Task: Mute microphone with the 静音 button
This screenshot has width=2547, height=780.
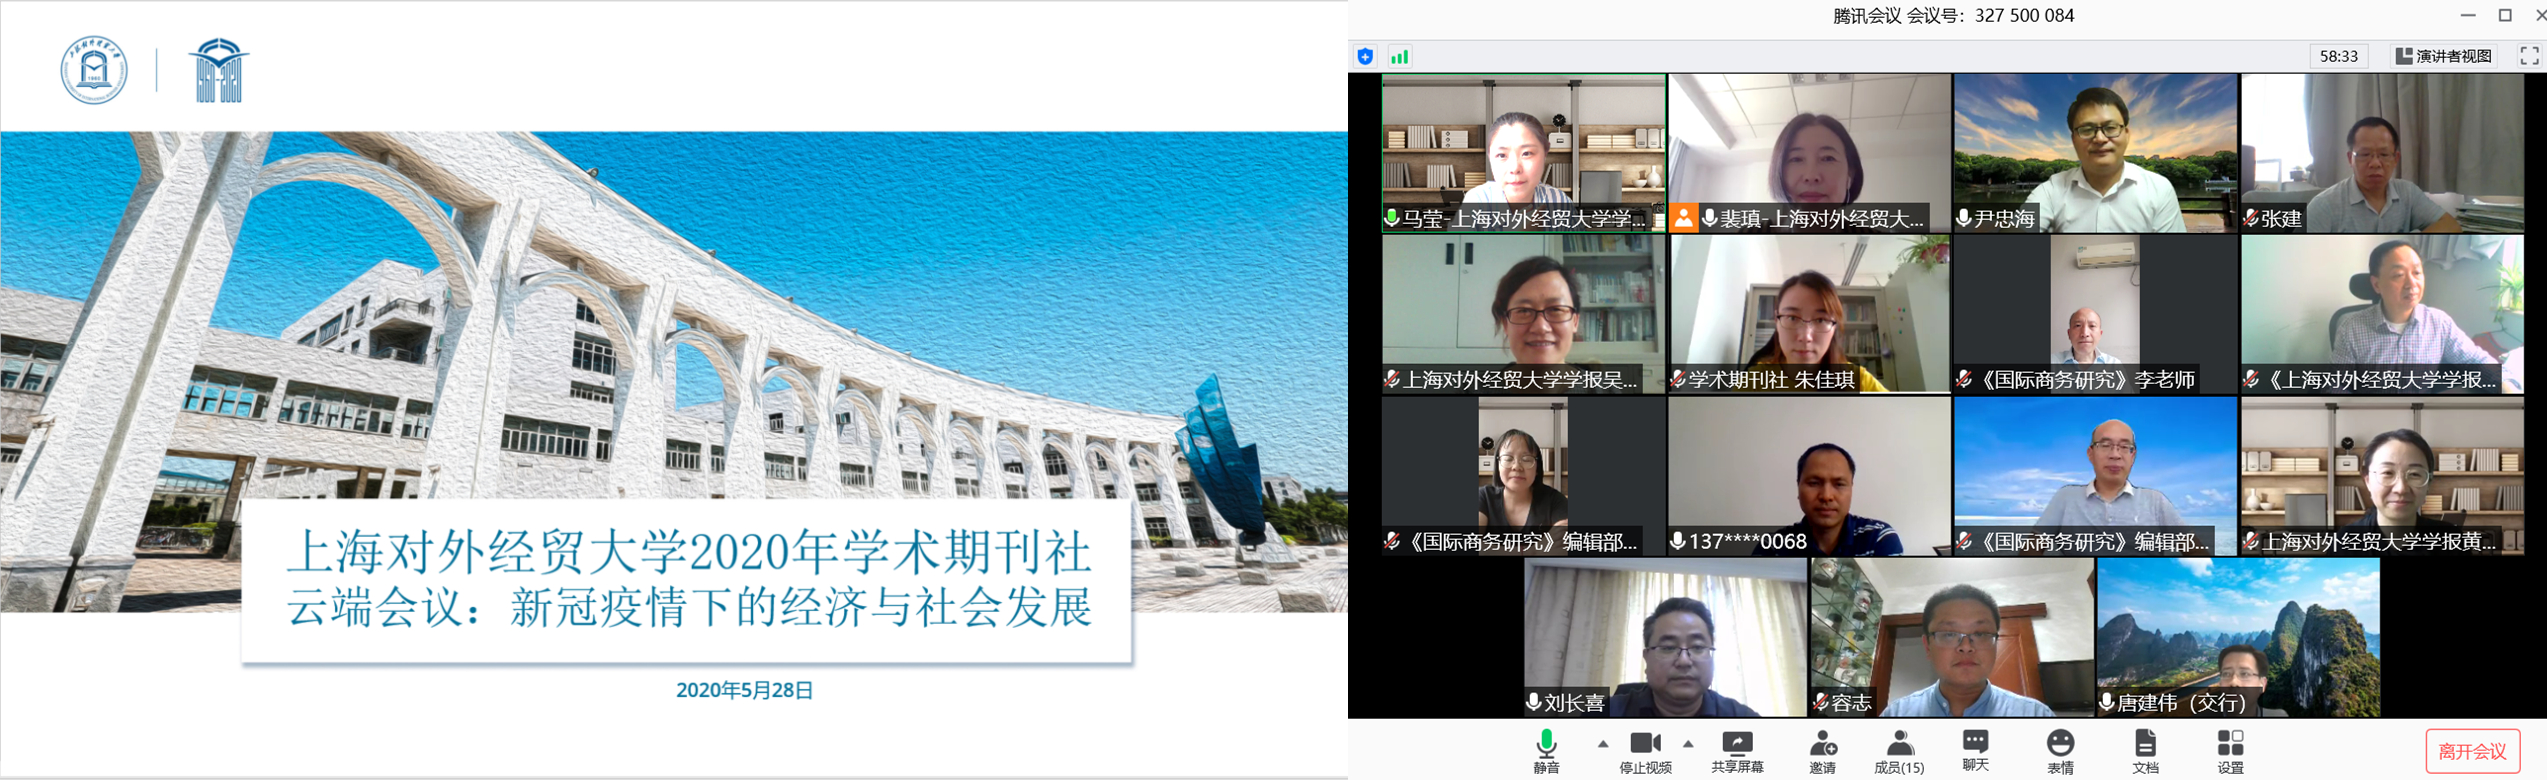Action: 1546,750
